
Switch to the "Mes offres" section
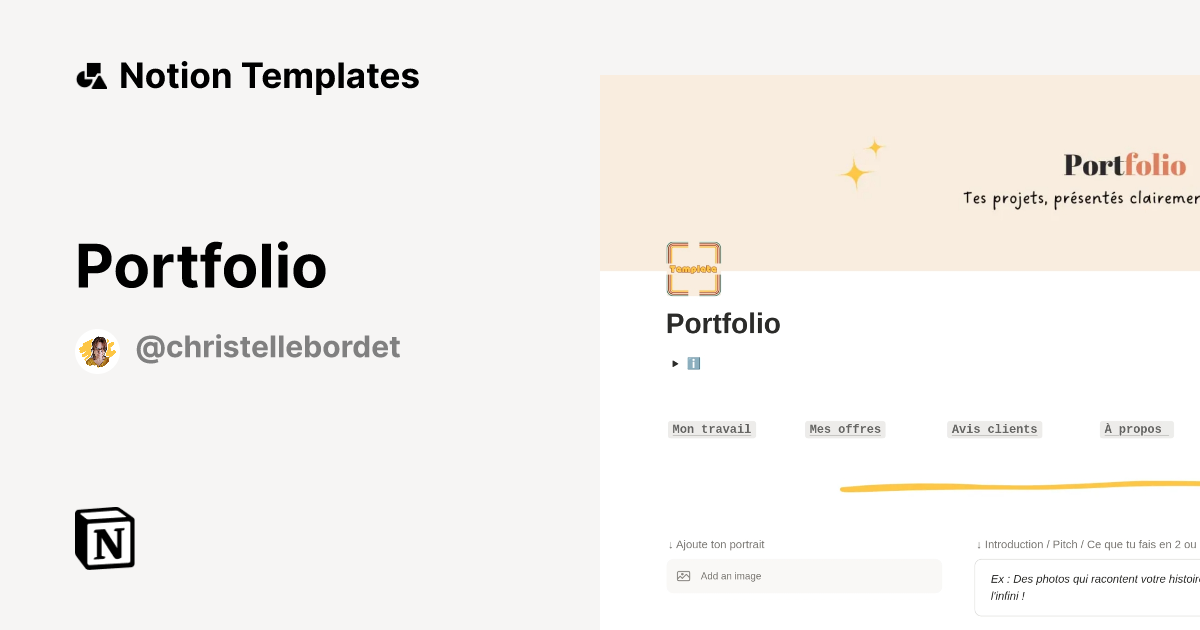(x=845, y=429)
